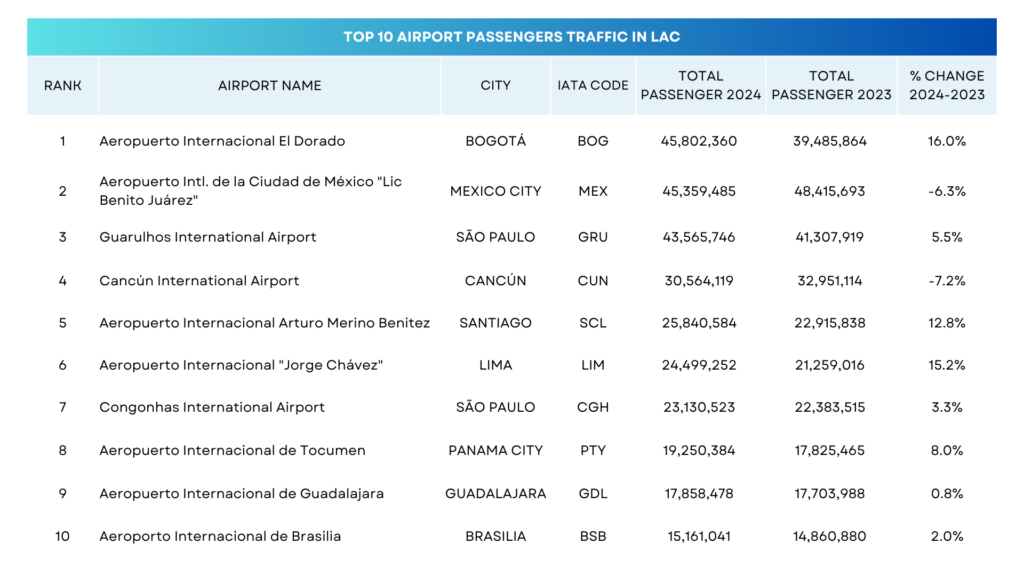1024x576 pixels.
Task: Click the RANK column header
Action: pyautogui.click(x=62, y=85)
